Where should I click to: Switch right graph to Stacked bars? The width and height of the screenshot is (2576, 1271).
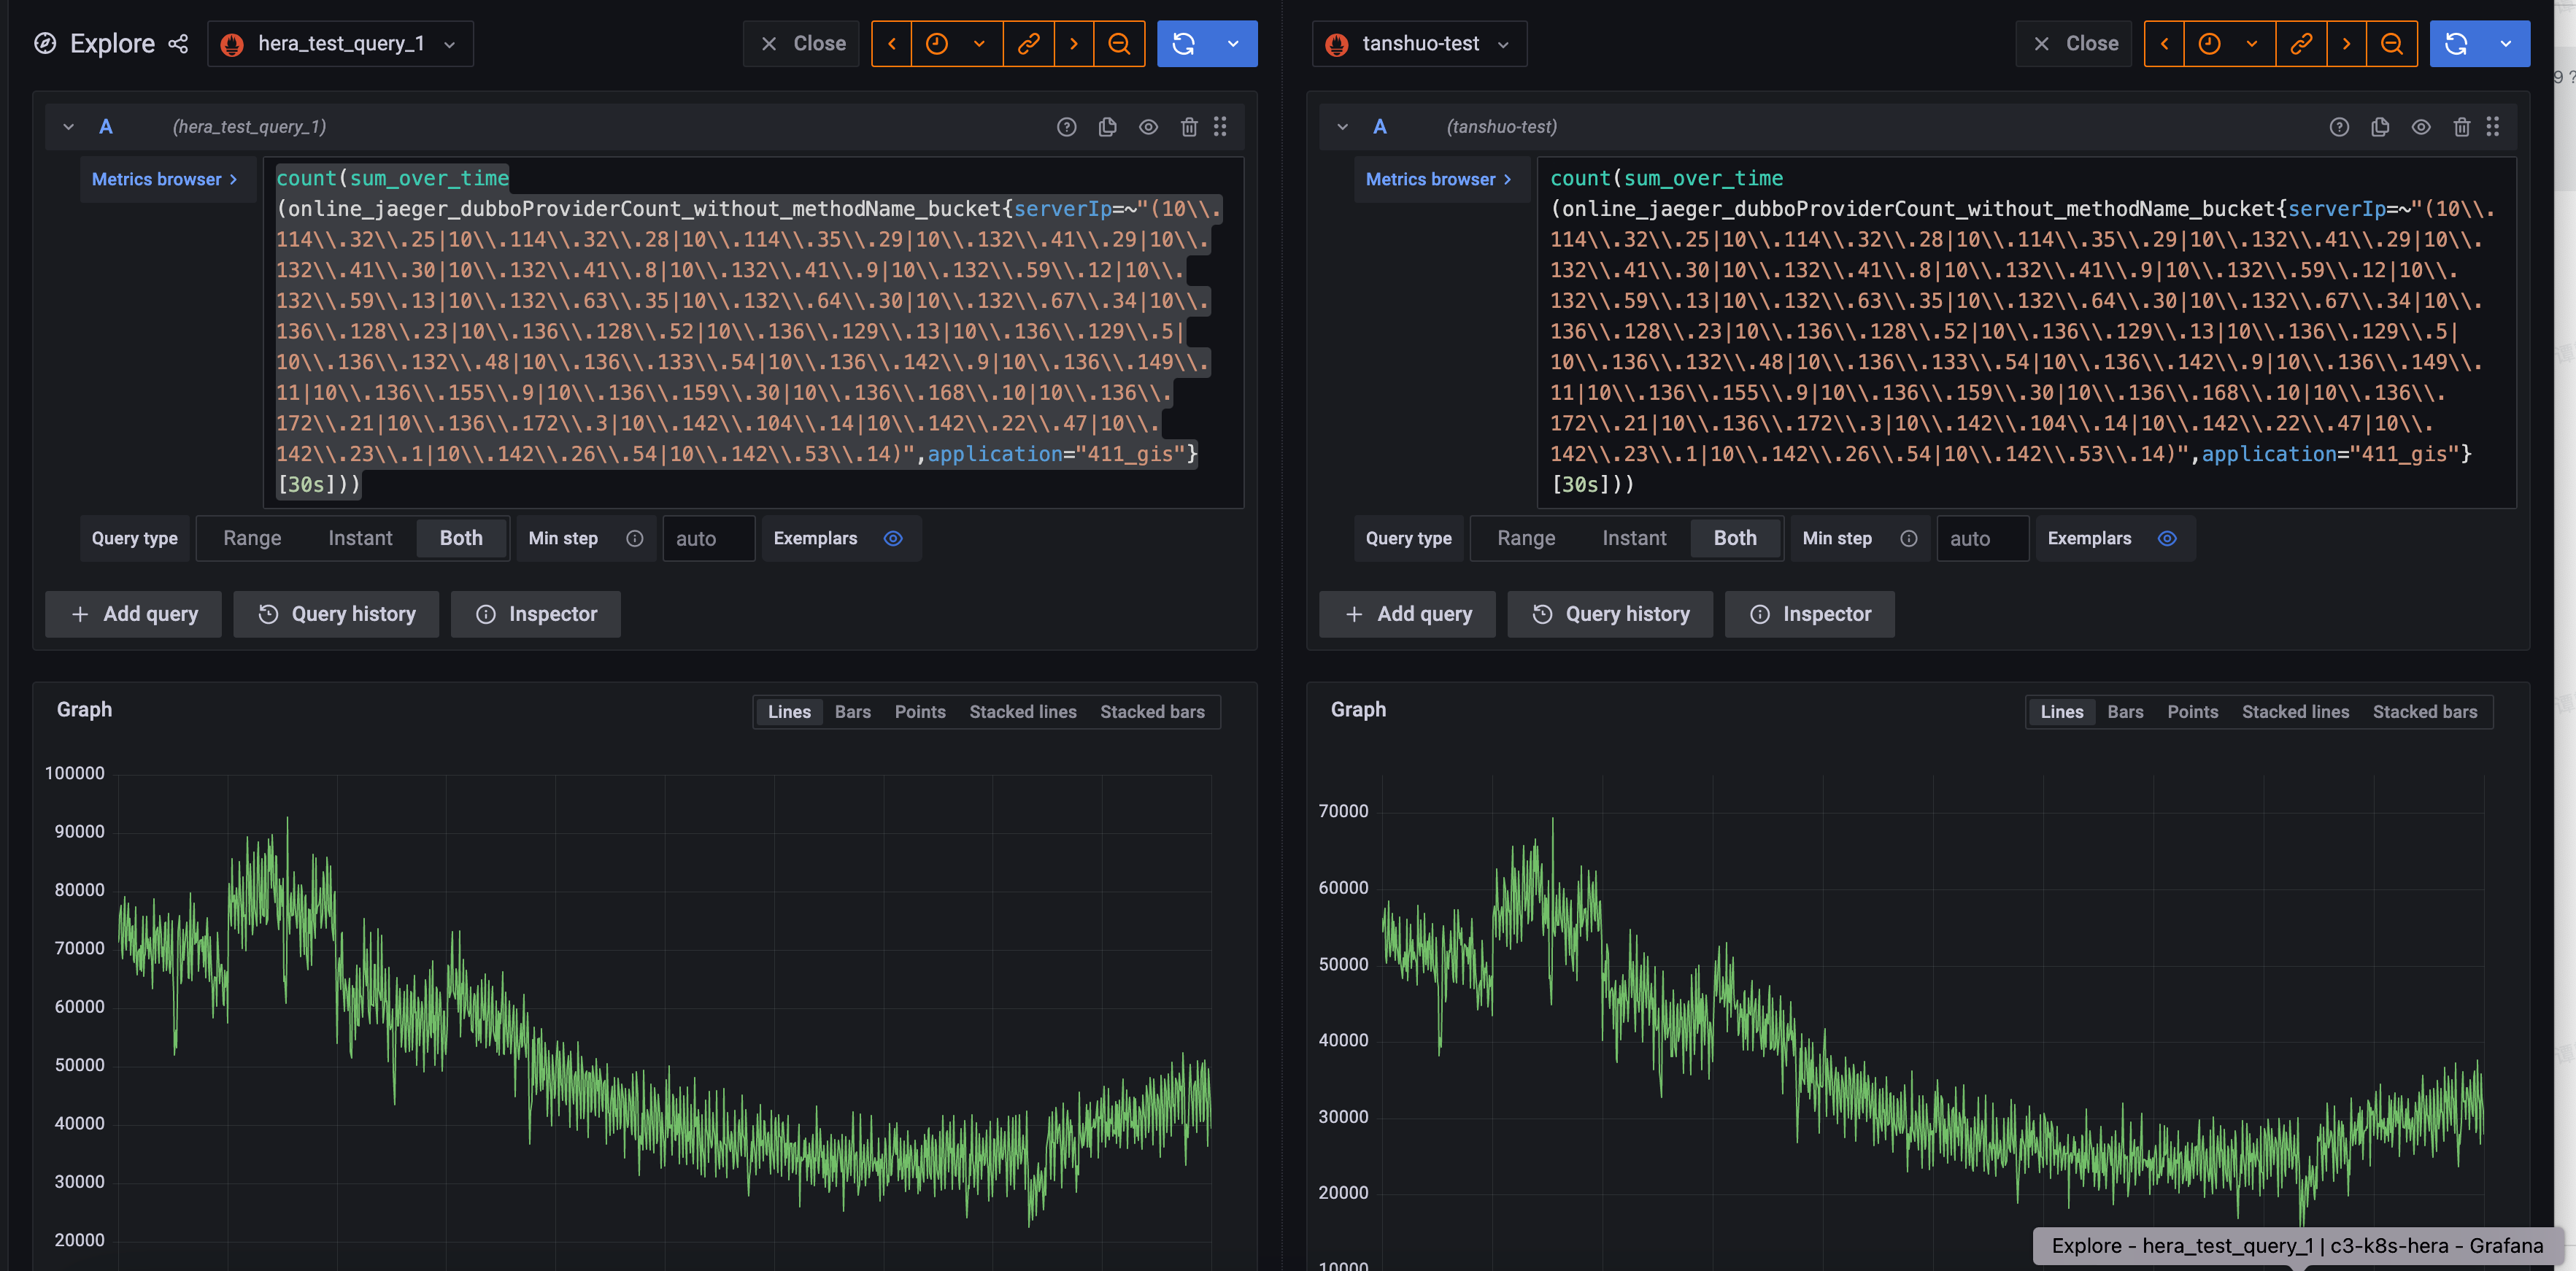(x=2424, y=712)
